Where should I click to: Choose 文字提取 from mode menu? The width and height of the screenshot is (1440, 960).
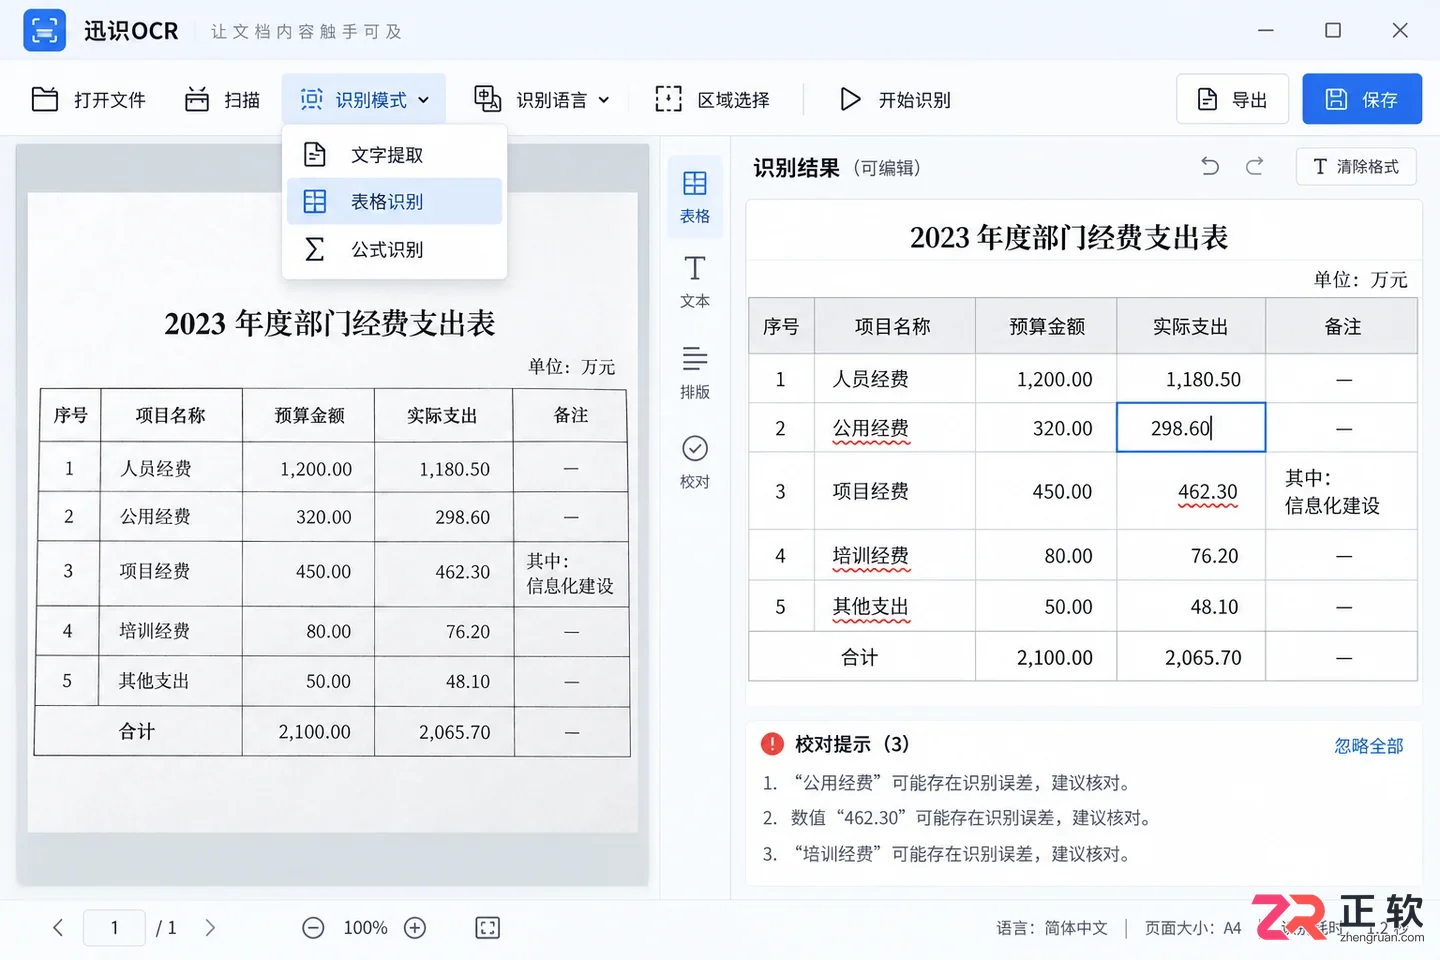[394, 155]
